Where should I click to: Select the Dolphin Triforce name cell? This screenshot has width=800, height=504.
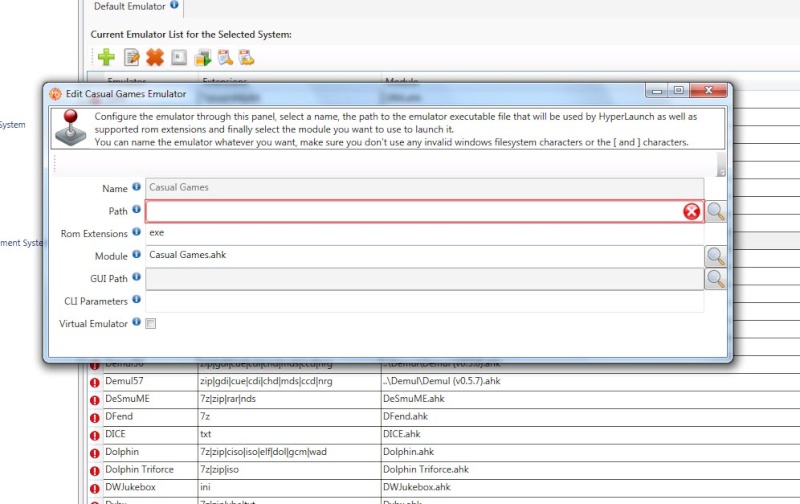151,470
